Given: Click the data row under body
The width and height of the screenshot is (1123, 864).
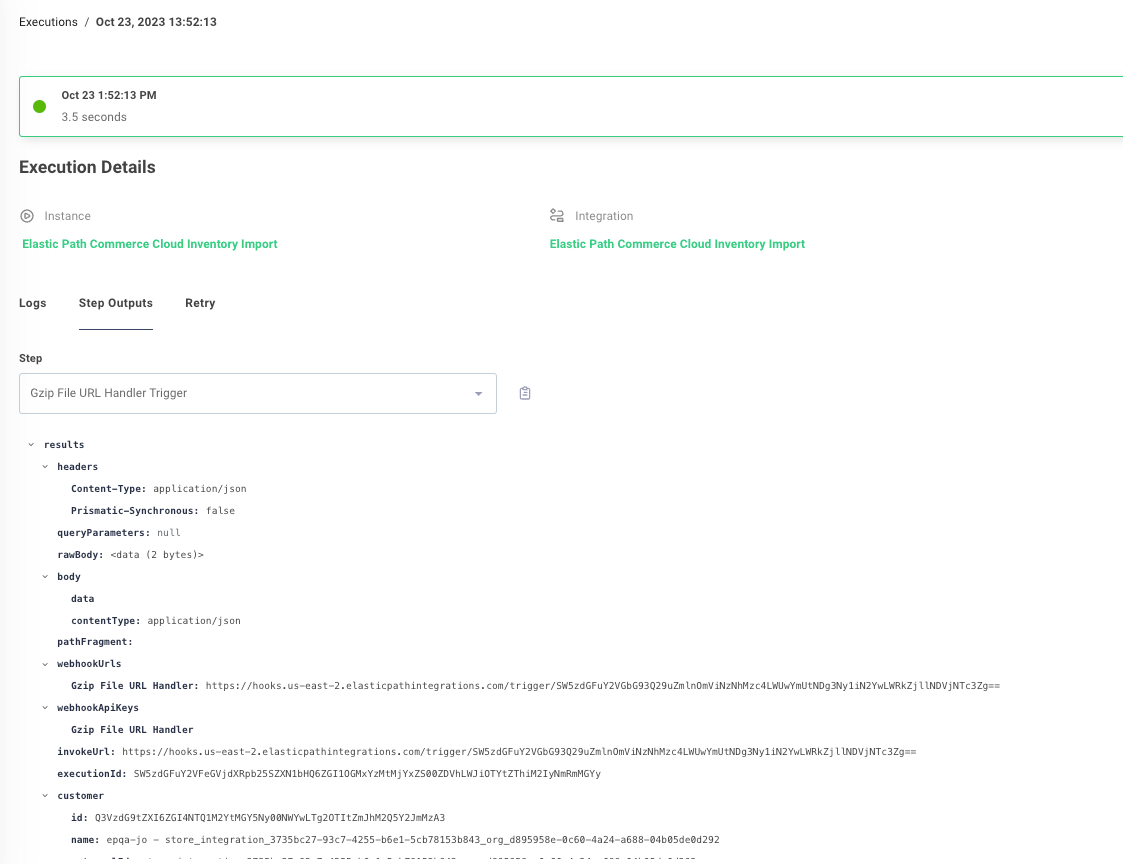Looking at the screenshot, I should [82, 599].
